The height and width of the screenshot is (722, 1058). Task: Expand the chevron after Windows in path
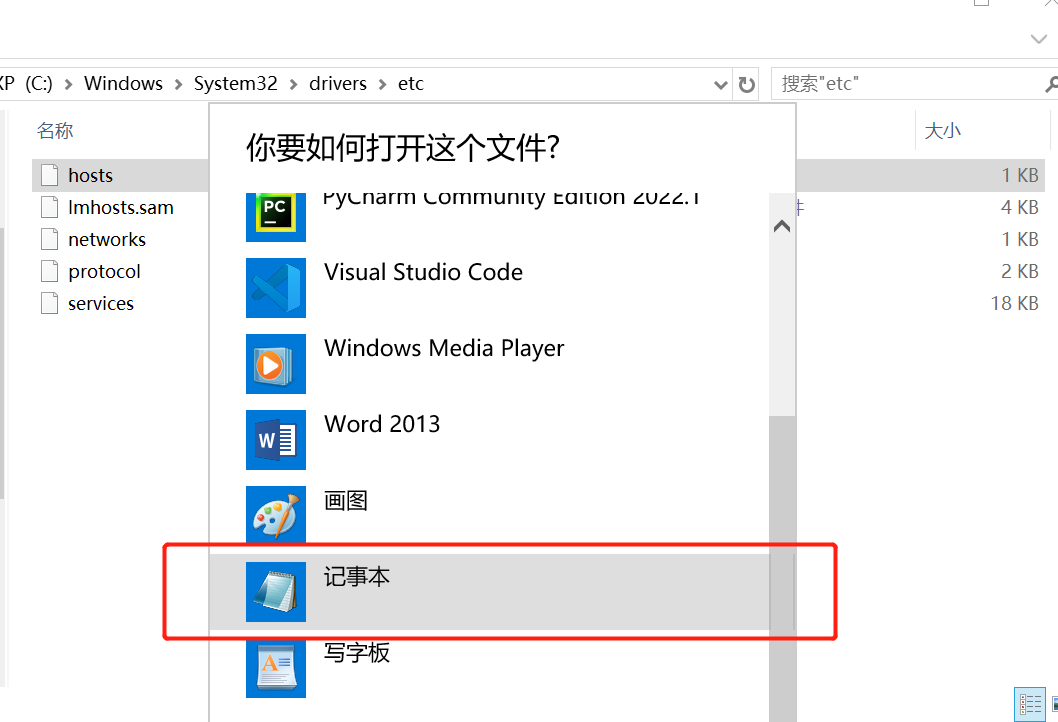[178, 84]
